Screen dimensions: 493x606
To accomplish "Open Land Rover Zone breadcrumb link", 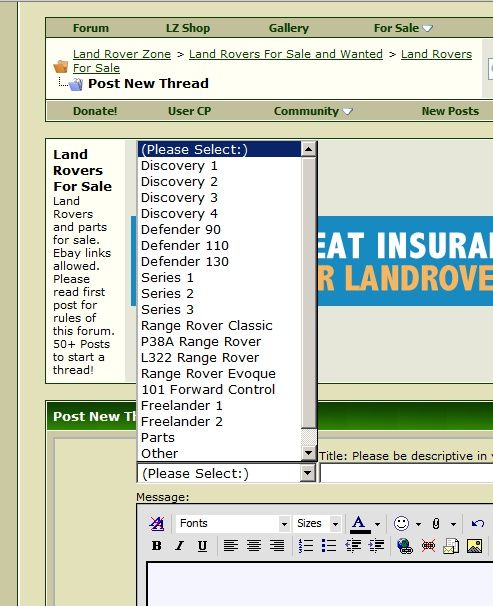I will (122, 54).
